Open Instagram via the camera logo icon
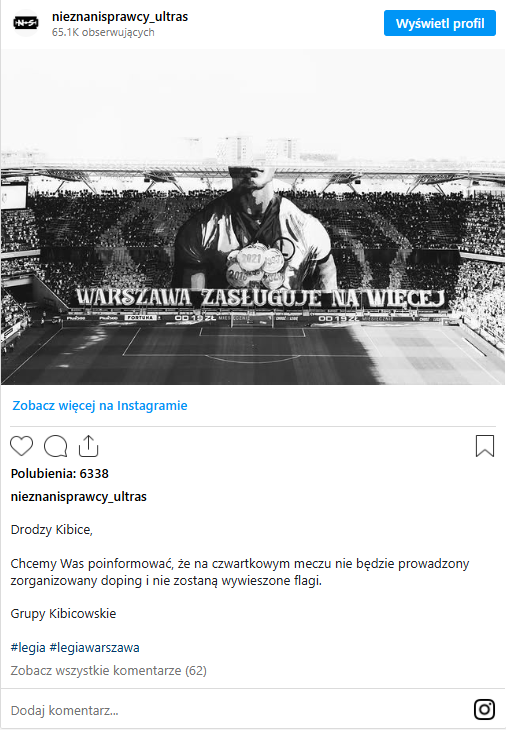506x730 pixels. pos(484,710)
